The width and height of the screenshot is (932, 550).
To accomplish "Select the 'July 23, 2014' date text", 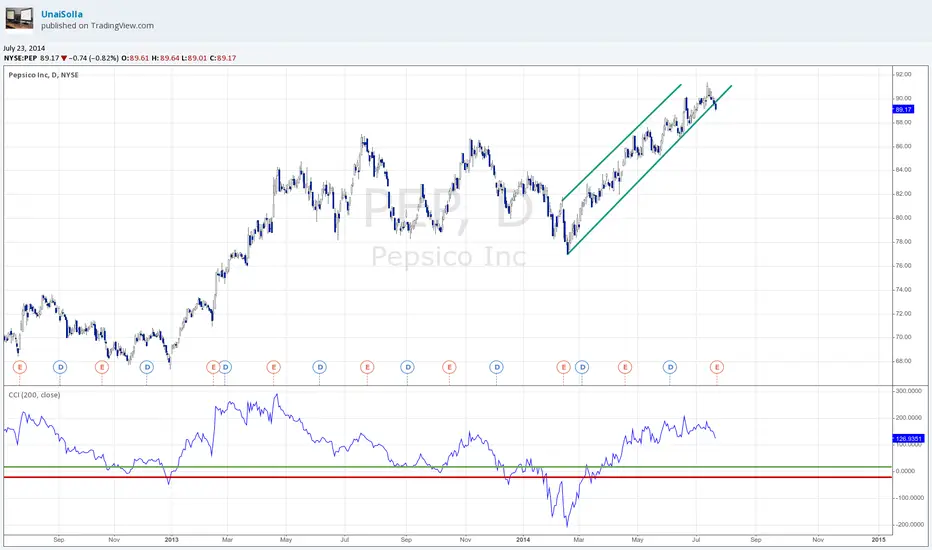I will pyautogui.click(x=24, y=48).
